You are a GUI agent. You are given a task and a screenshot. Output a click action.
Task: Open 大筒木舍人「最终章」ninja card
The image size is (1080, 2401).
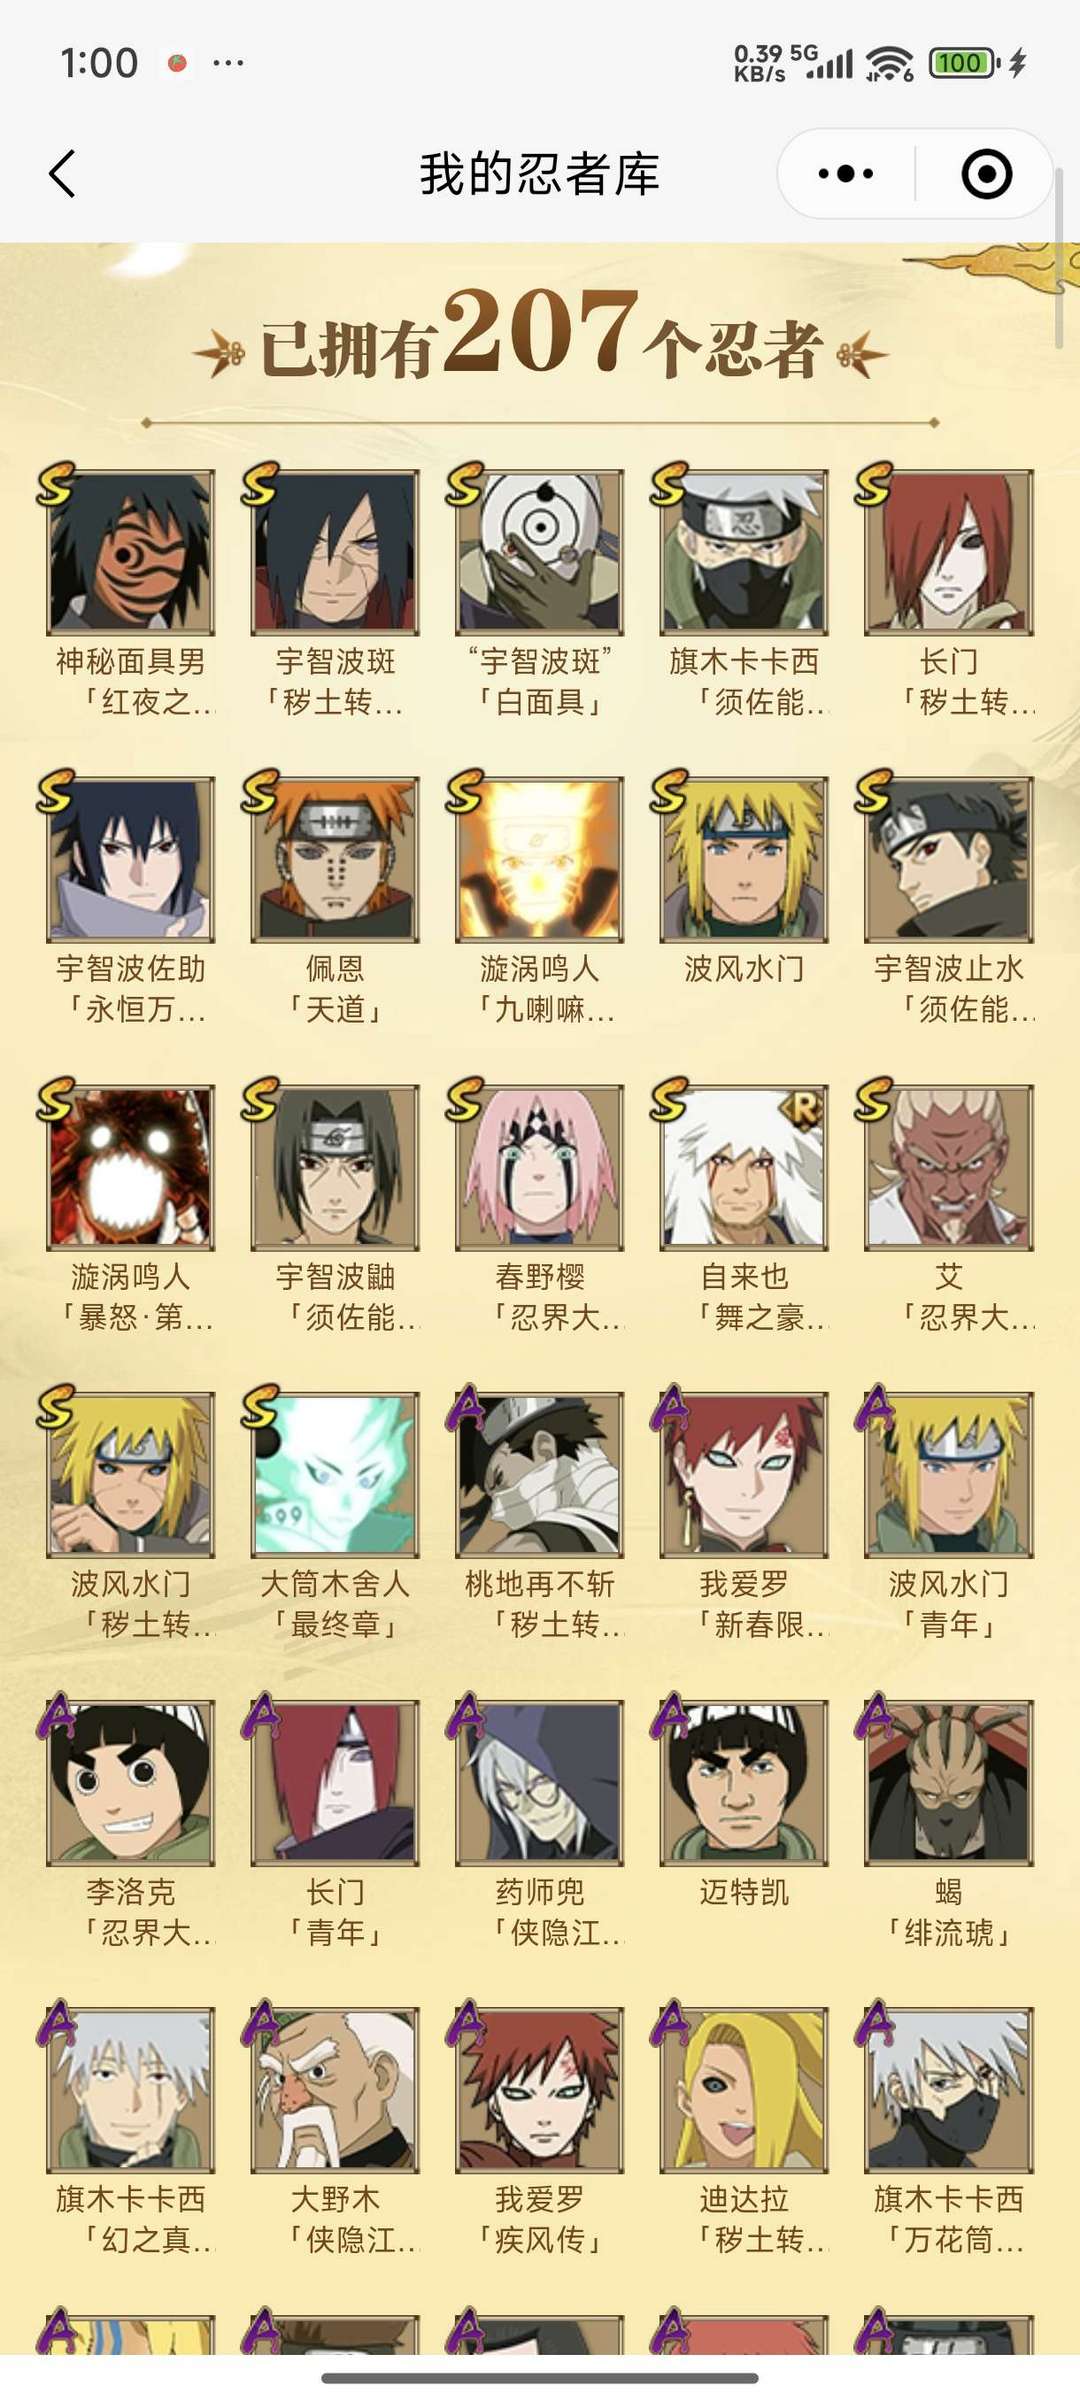coord(335,1475)
